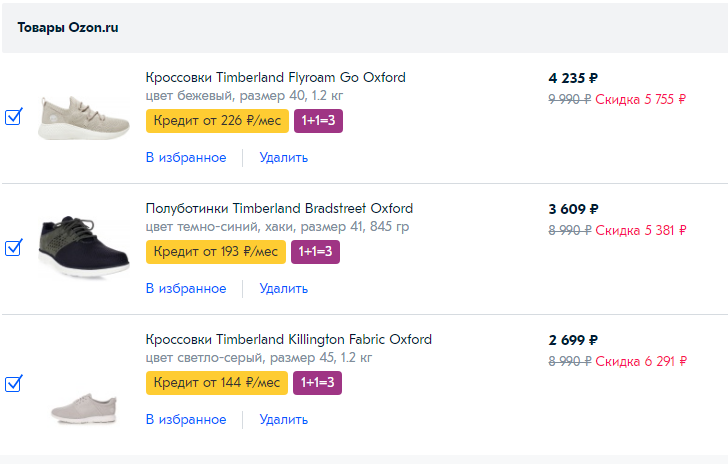Click the Кредит от 193 ₽/мес badge
728x464 pixels.
tap(215, 251)
